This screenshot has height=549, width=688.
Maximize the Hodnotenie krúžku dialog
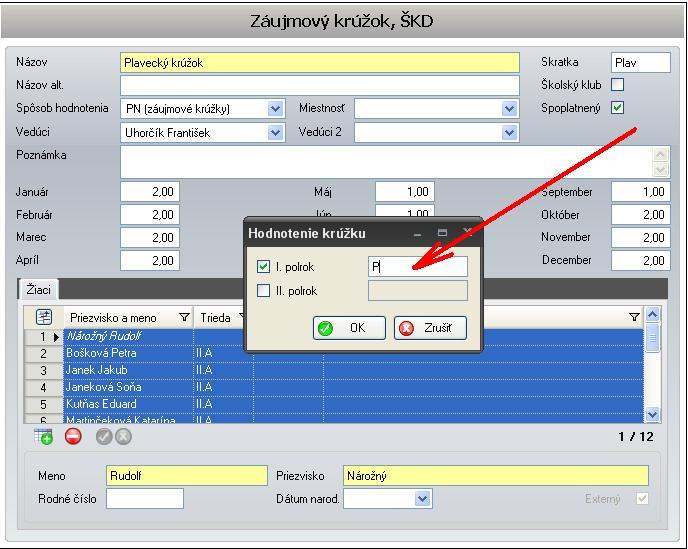[442, 233]
